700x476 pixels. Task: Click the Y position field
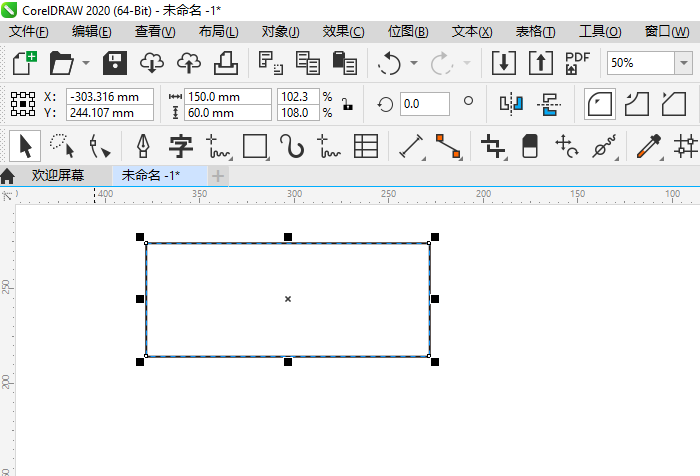click(x=110, y=113)
